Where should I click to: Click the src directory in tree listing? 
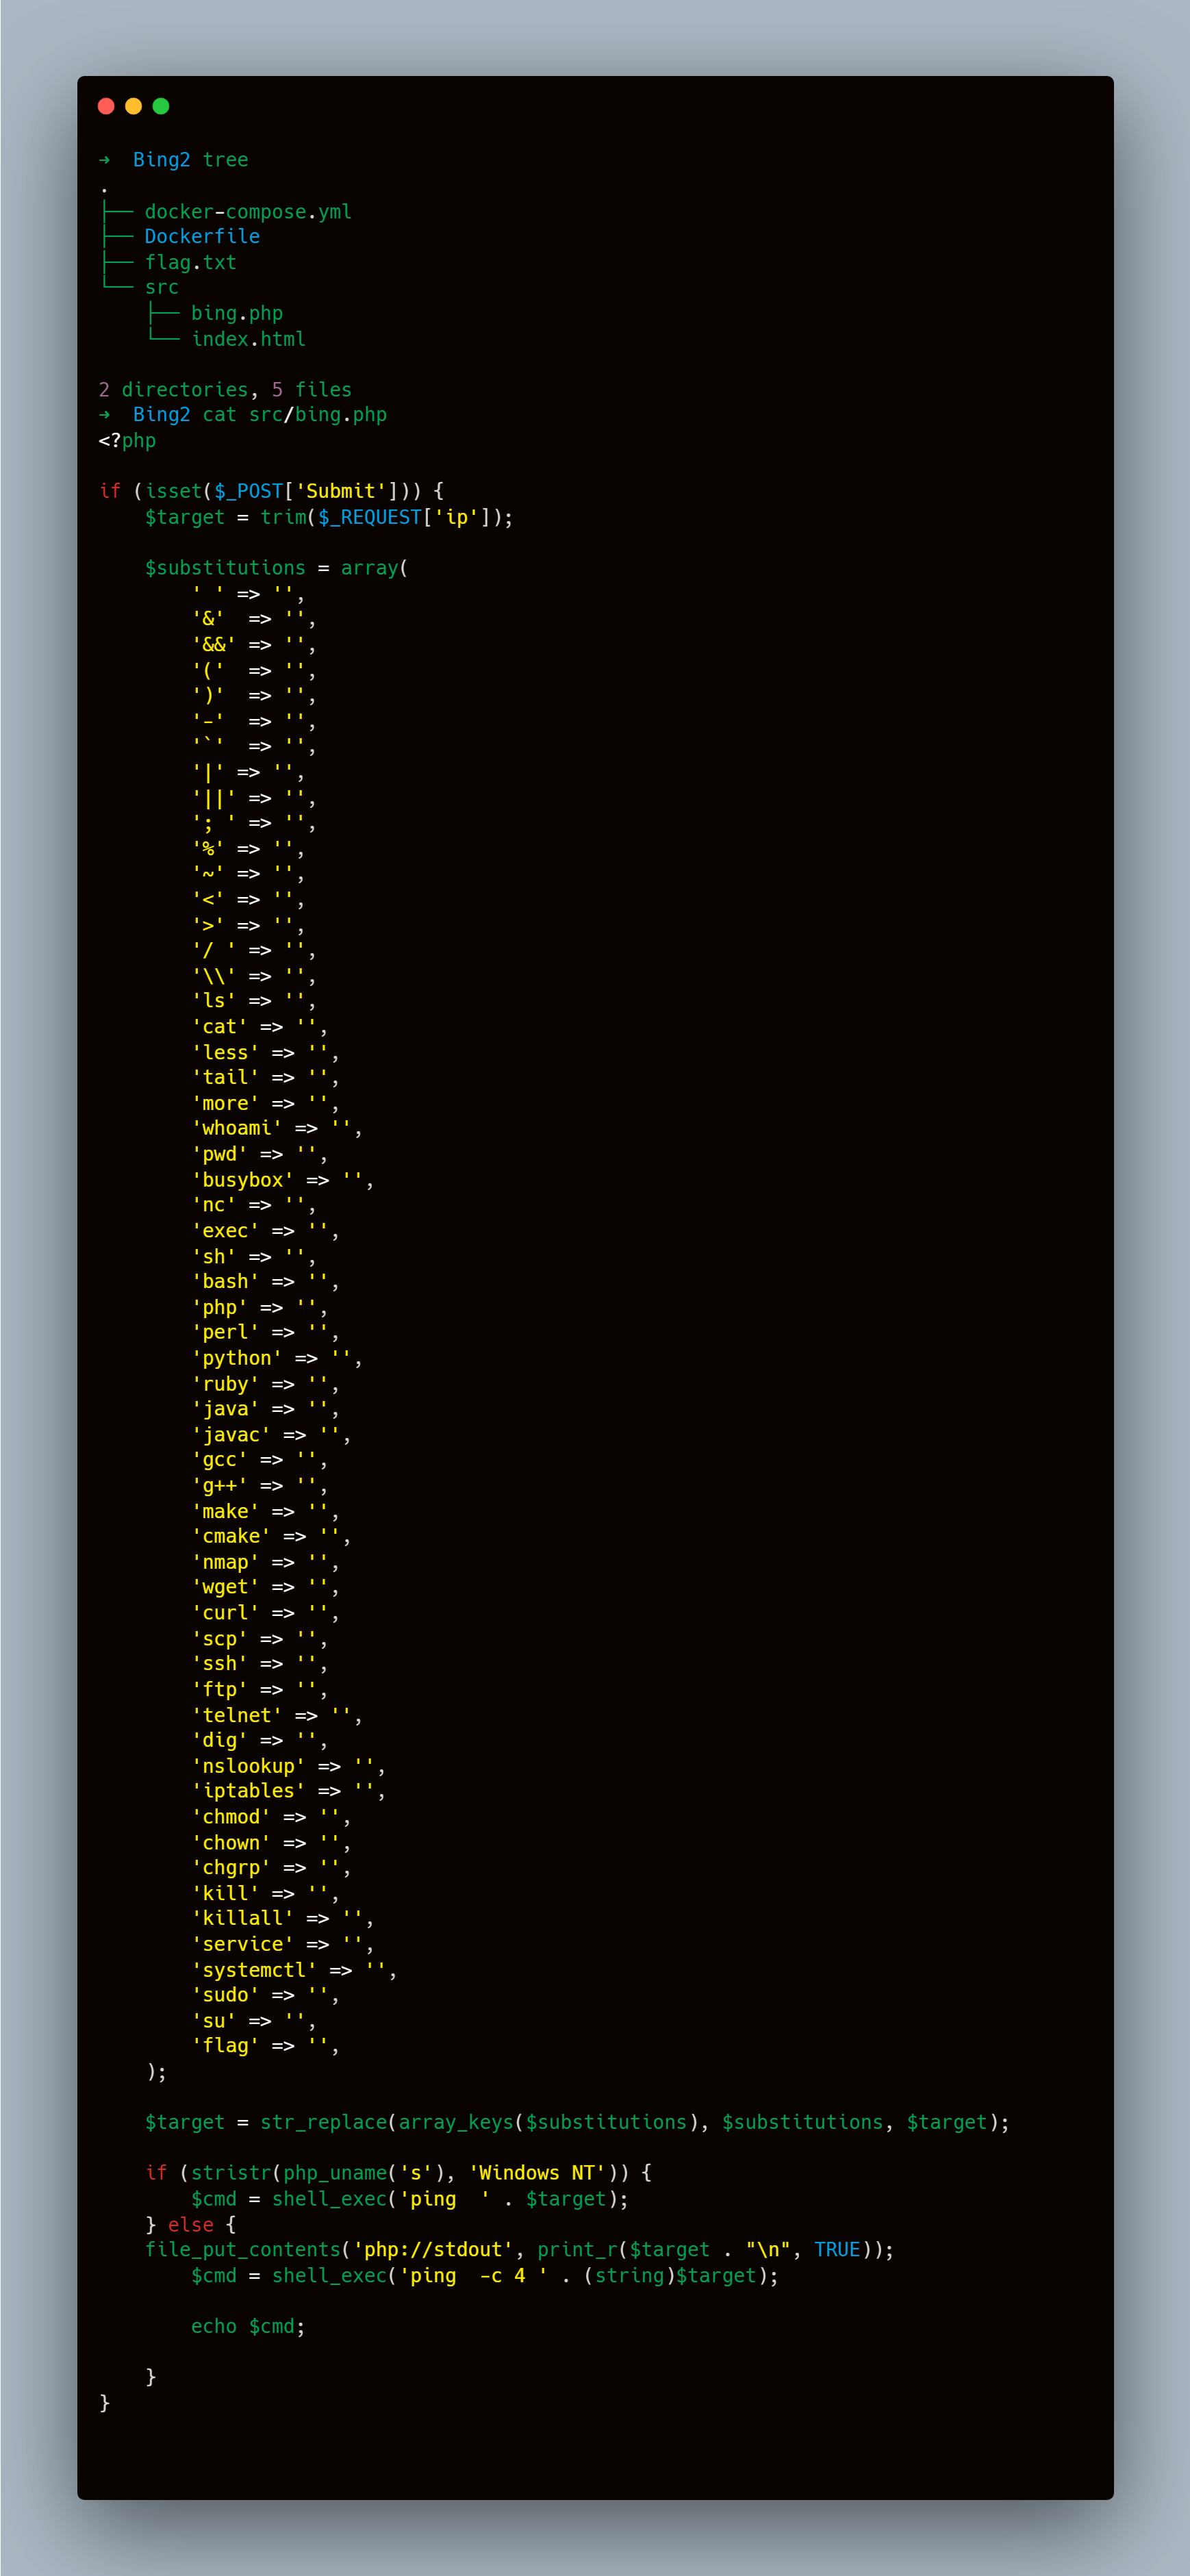[161, 288]
